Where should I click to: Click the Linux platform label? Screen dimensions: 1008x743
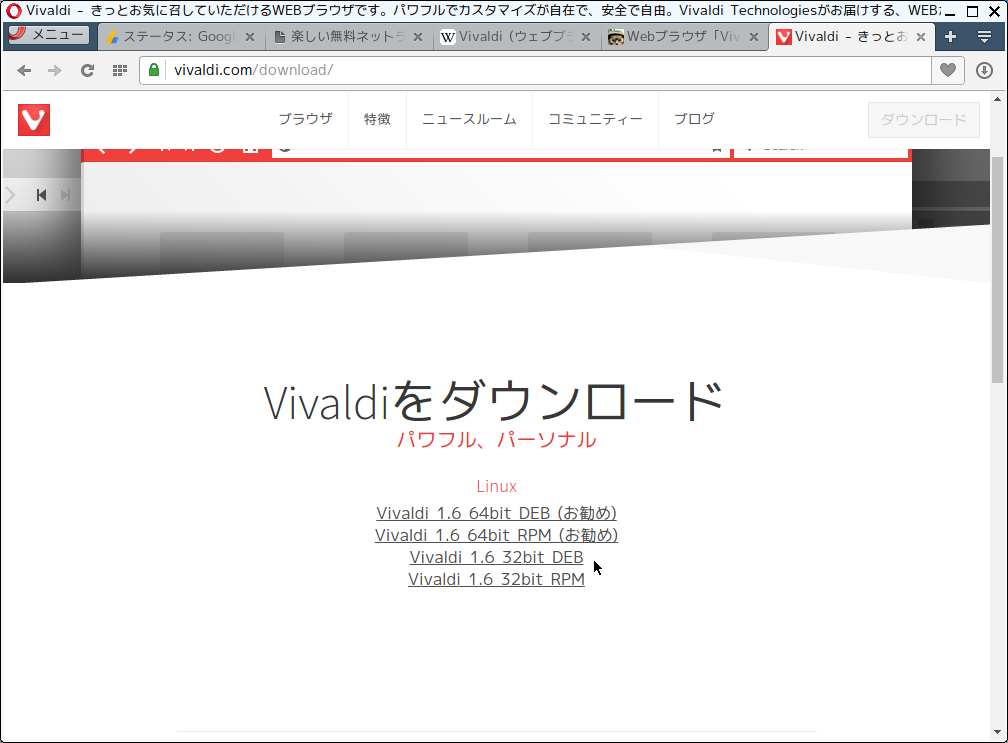(496, 486)
